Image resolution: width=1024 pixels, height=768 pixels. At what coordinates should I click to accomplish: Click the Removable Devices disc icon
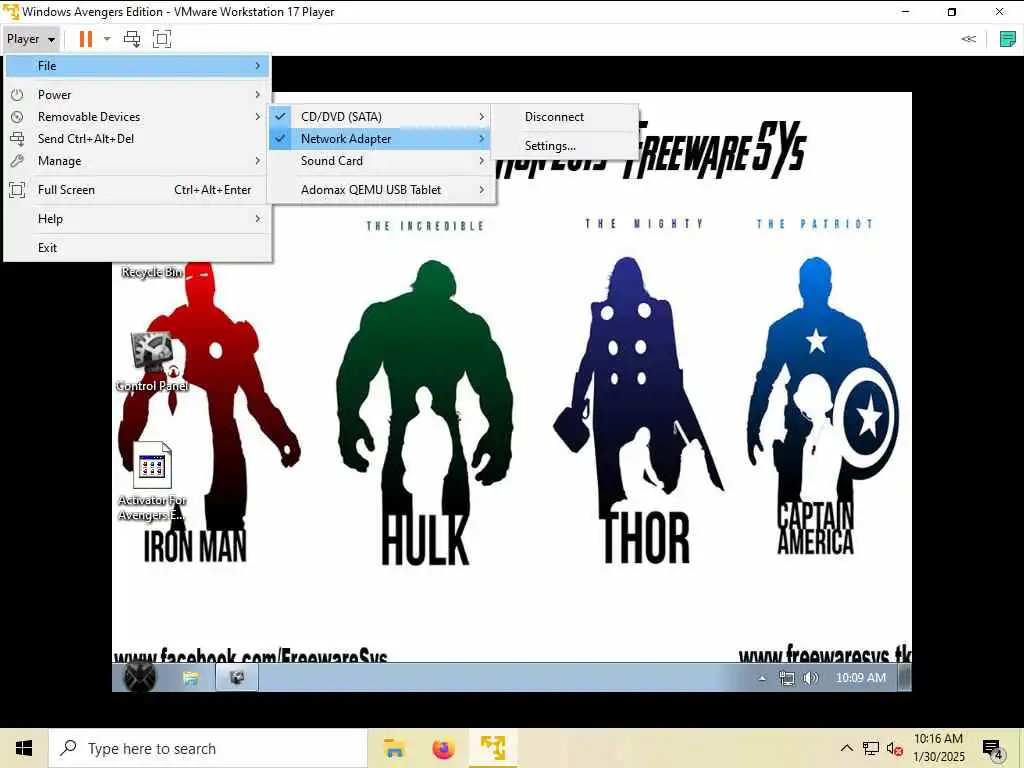[17, 117]
